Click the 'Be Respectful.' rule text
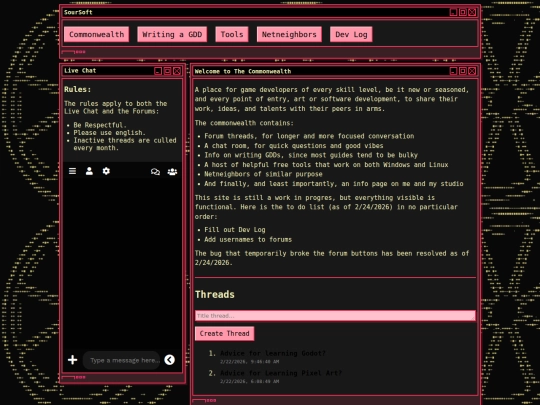540x405 pixels. click(100, 125)
